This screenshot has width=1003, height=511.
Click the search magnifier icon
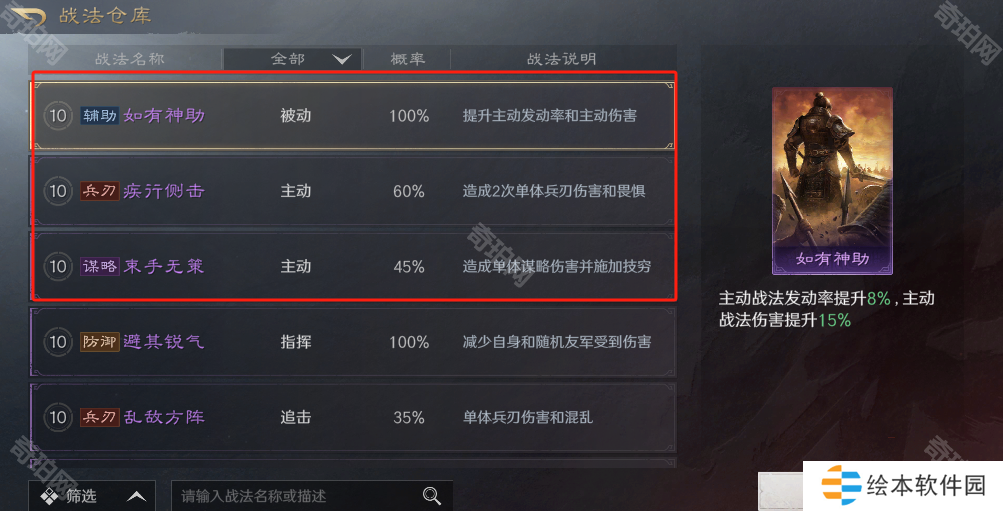pyautogui.click(x=432, y=496)
